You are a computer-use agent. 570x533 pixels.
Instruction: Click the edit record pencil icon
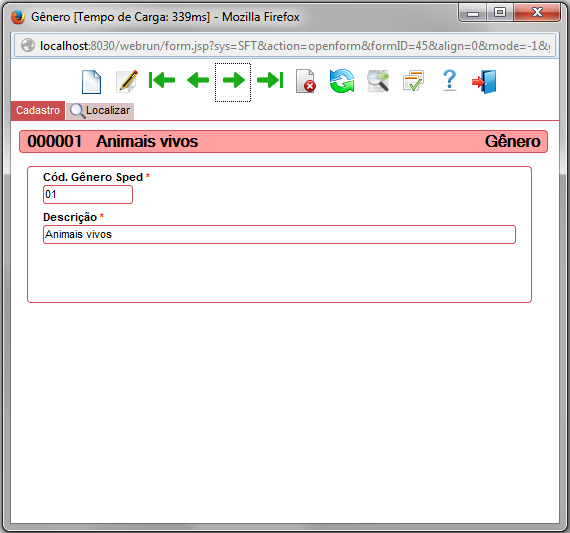[x=127, y=81]
